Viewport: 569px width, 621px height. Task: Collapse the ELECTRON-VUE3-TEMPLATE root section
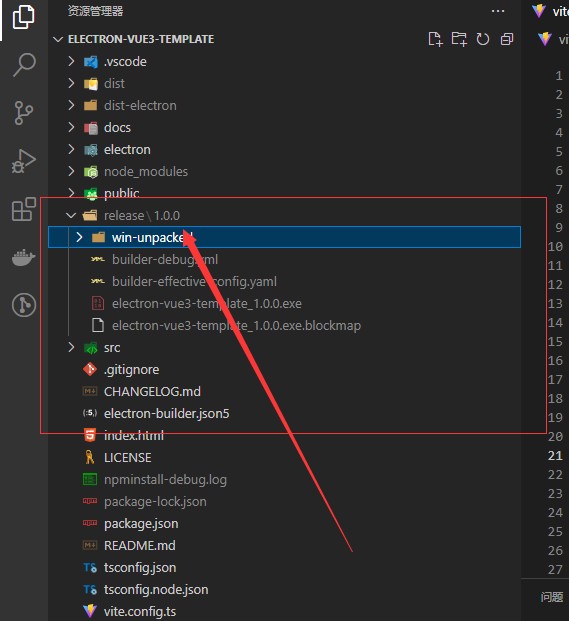pos(58,39)
